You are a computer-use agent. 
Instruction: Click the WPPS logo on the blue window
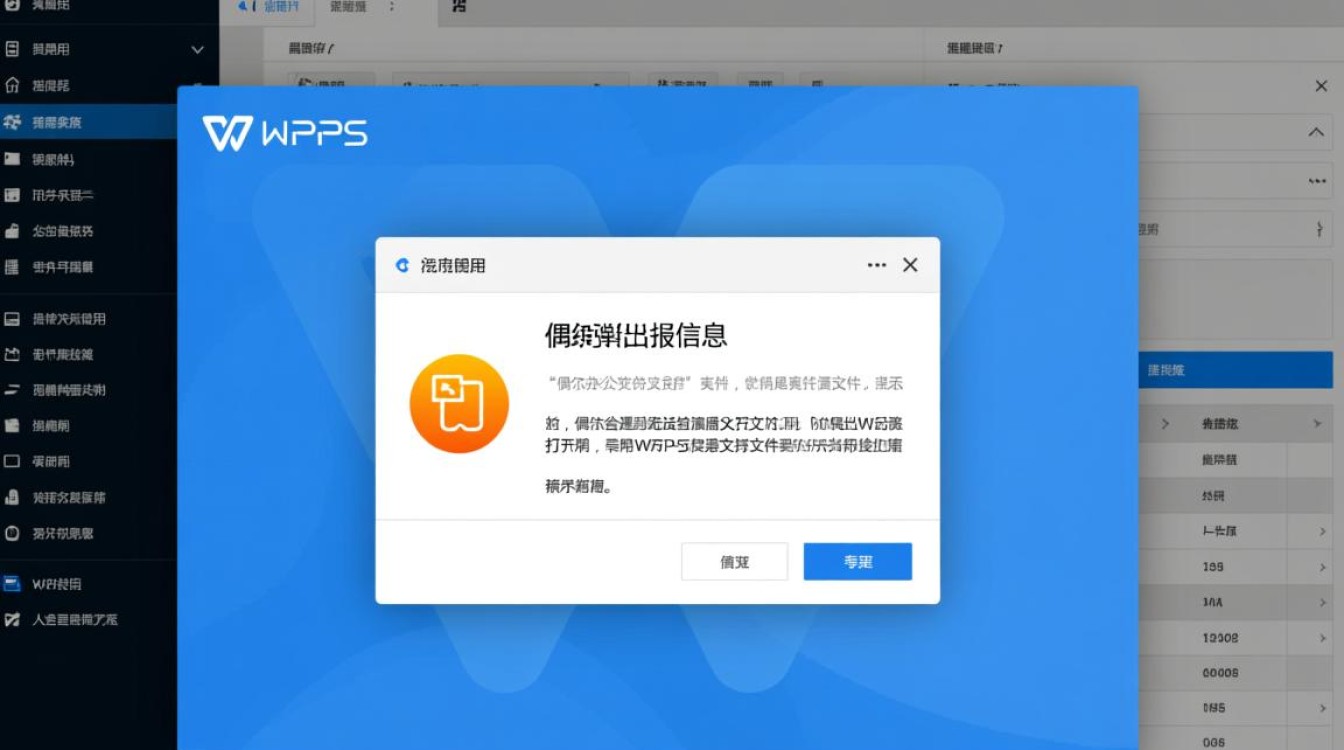[285, 133]
